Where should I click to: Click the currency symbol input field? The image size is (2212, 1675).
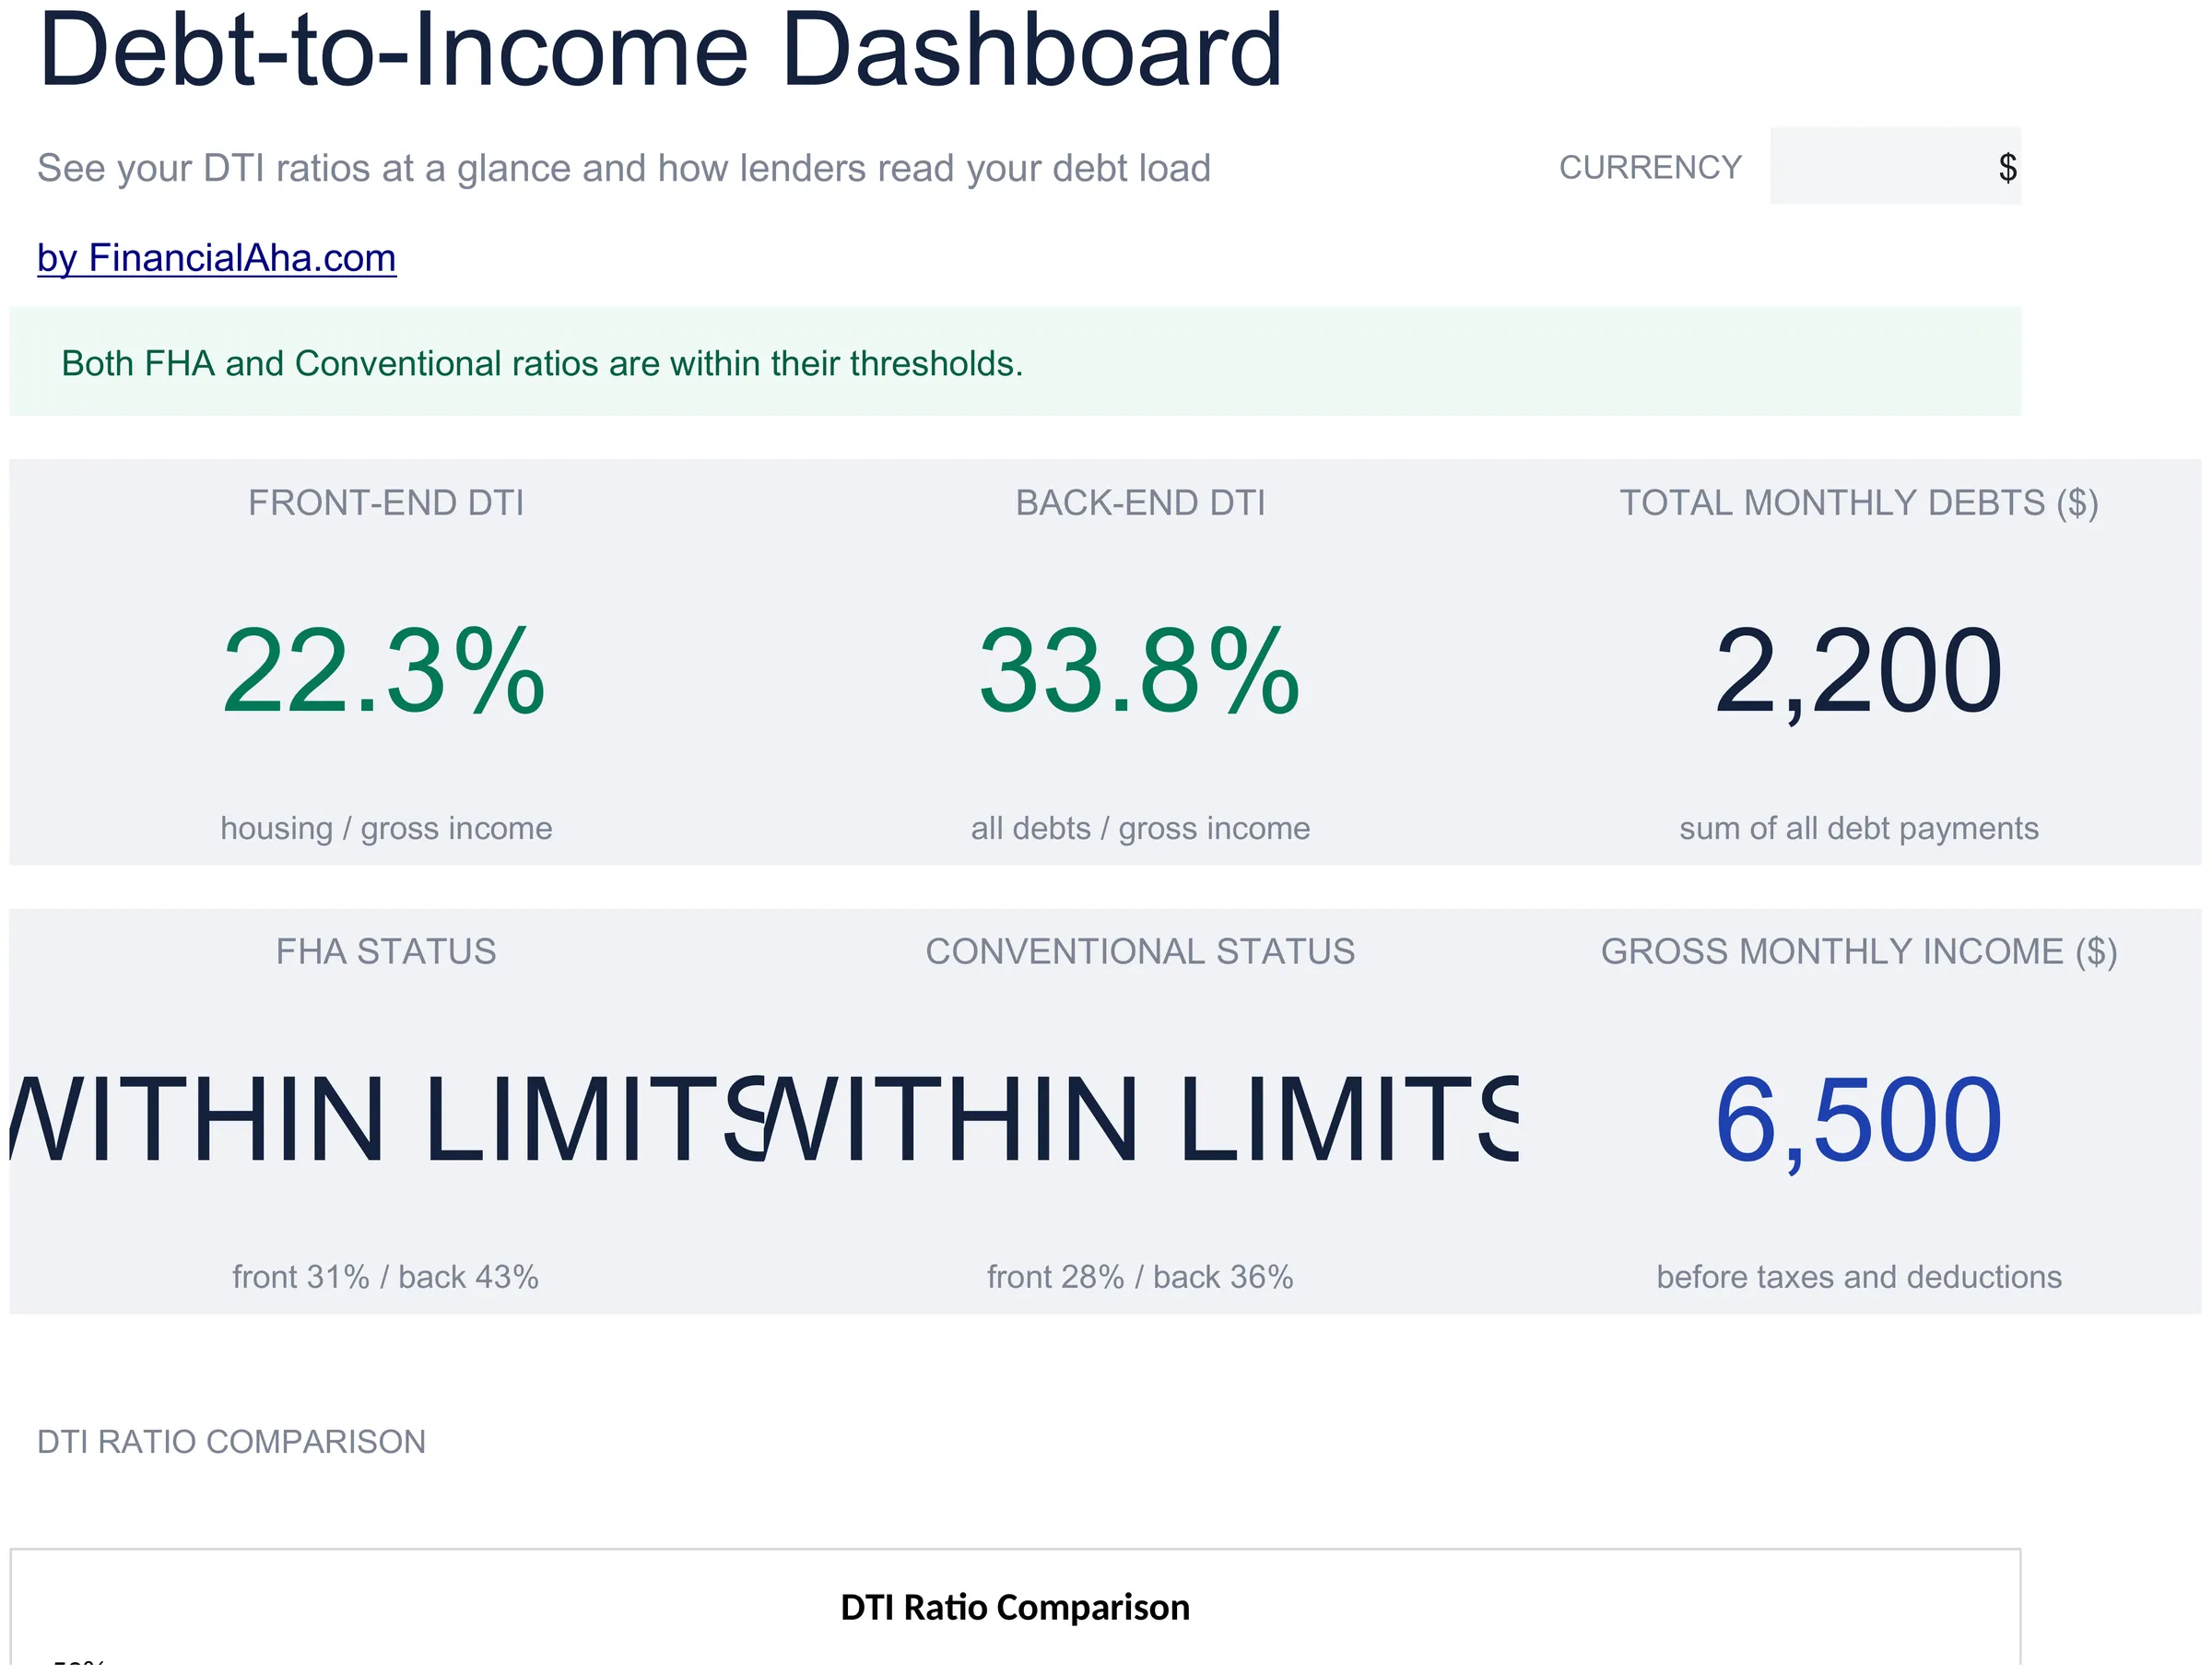[1895, 166]
